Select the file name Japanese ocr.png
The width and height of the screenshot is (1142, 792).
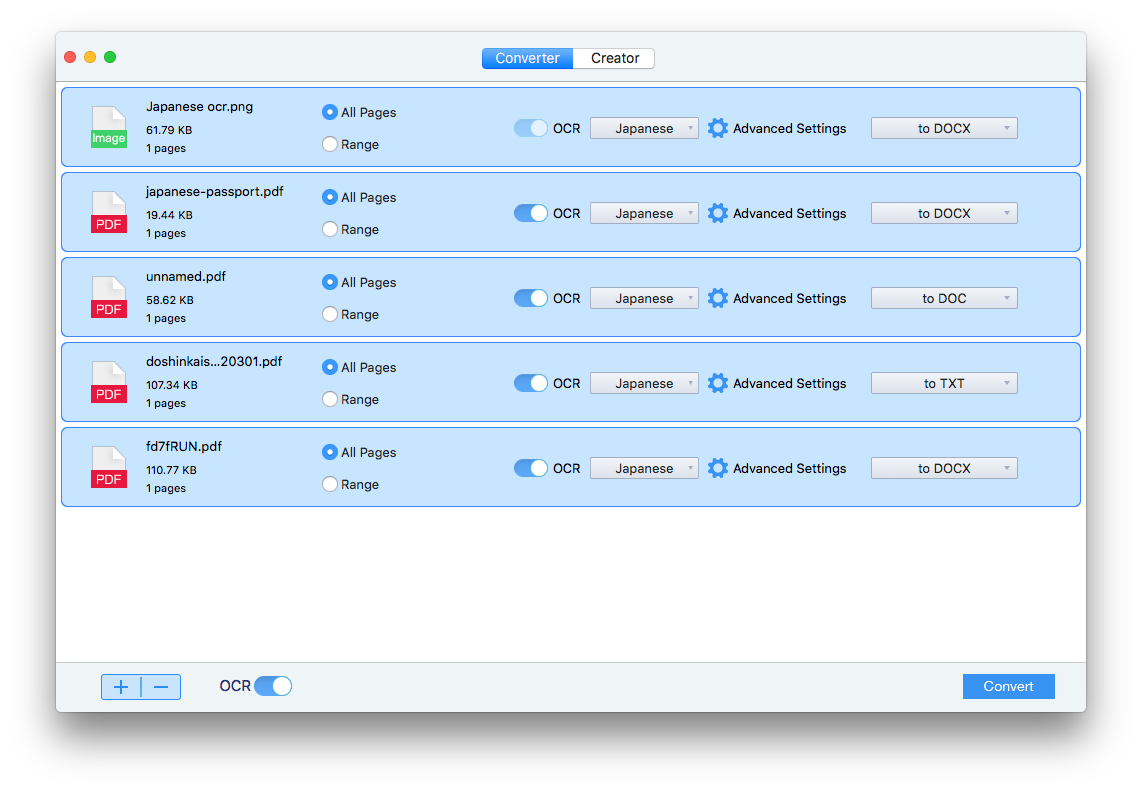[200, 106]
